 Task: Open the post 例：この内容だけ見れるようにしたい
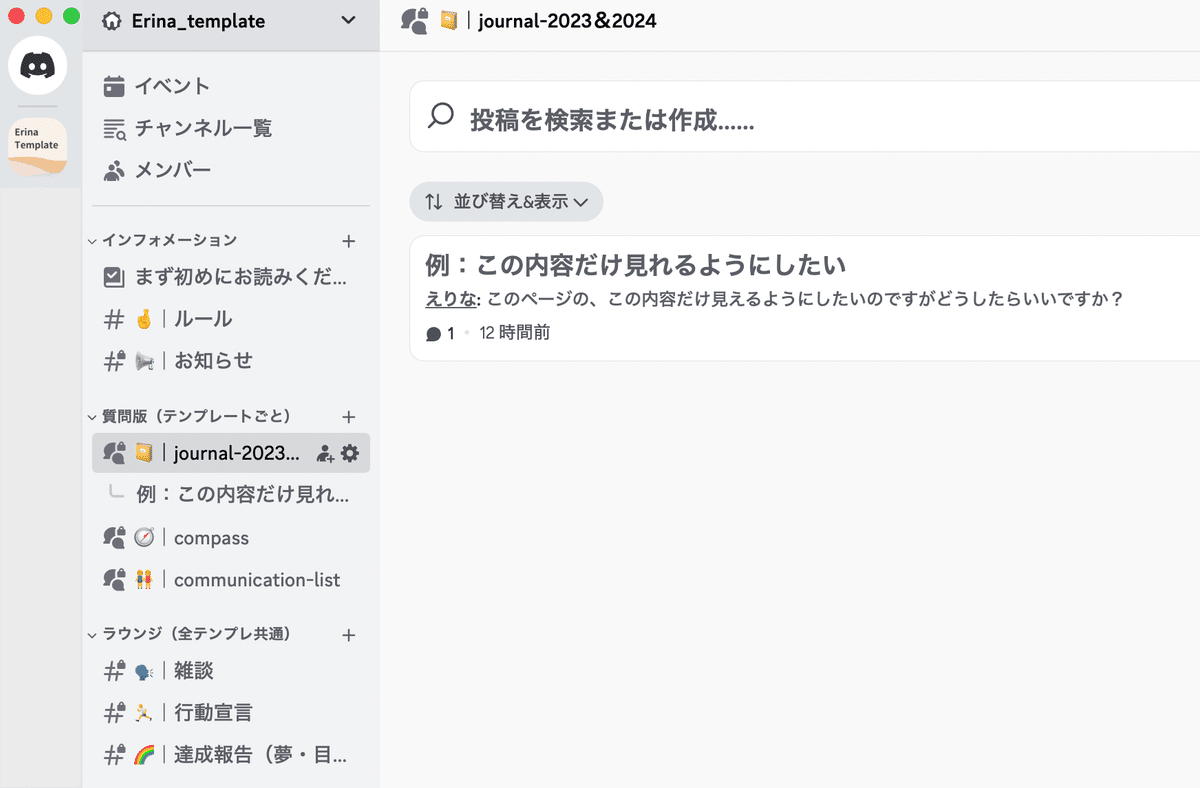pos(636,266)
